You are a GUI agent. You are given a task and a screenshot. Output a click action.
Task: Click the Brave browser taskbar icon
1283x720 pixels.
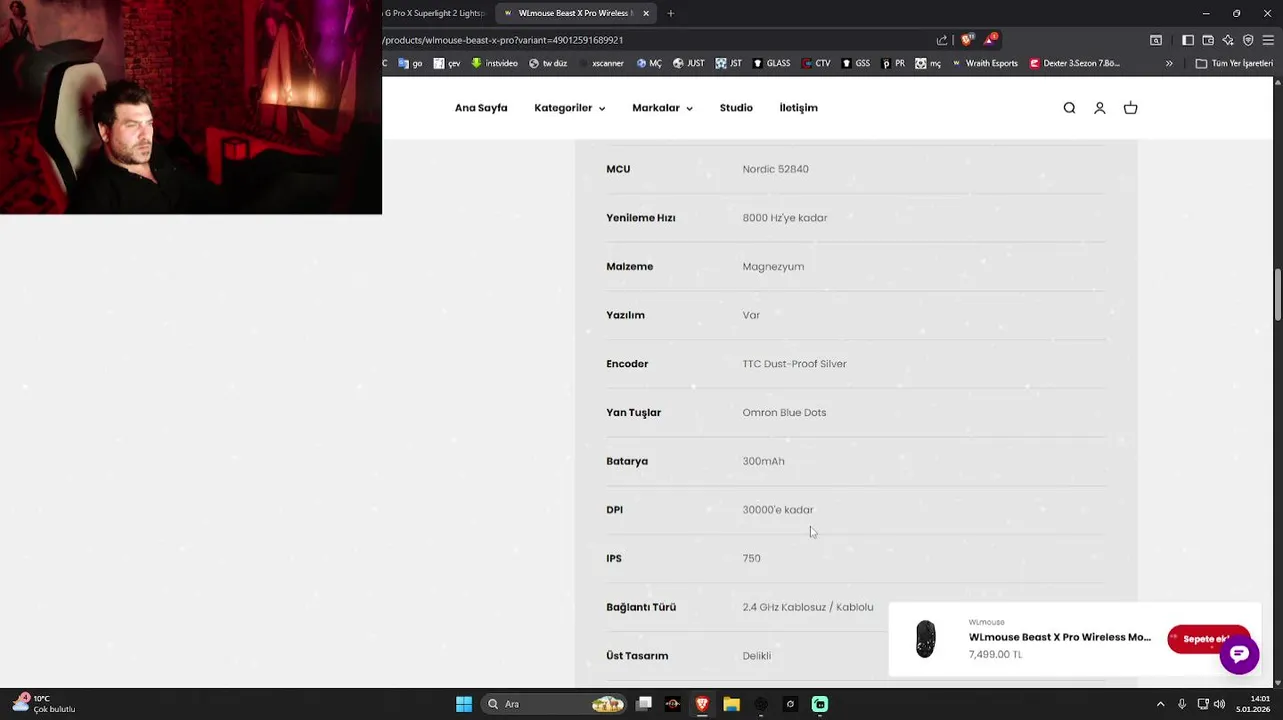pos(702,704)
